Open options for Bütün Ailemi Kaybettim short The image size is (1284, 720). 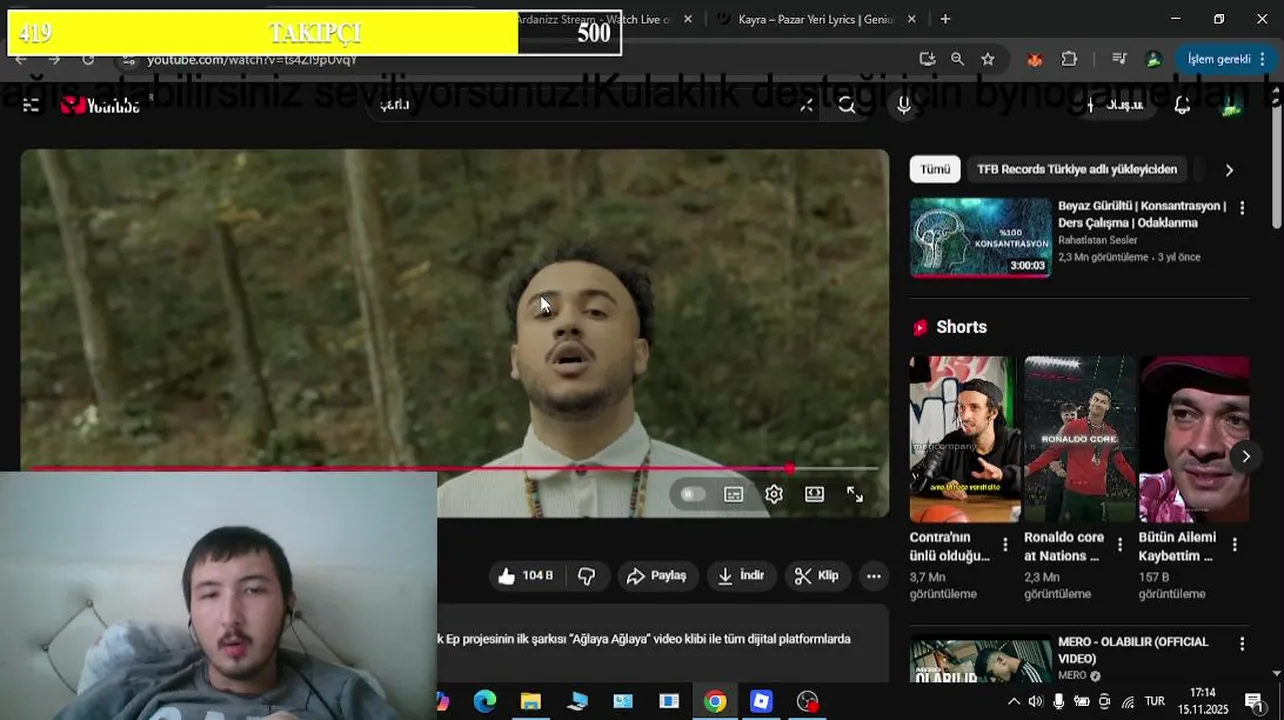point(1235,545)
